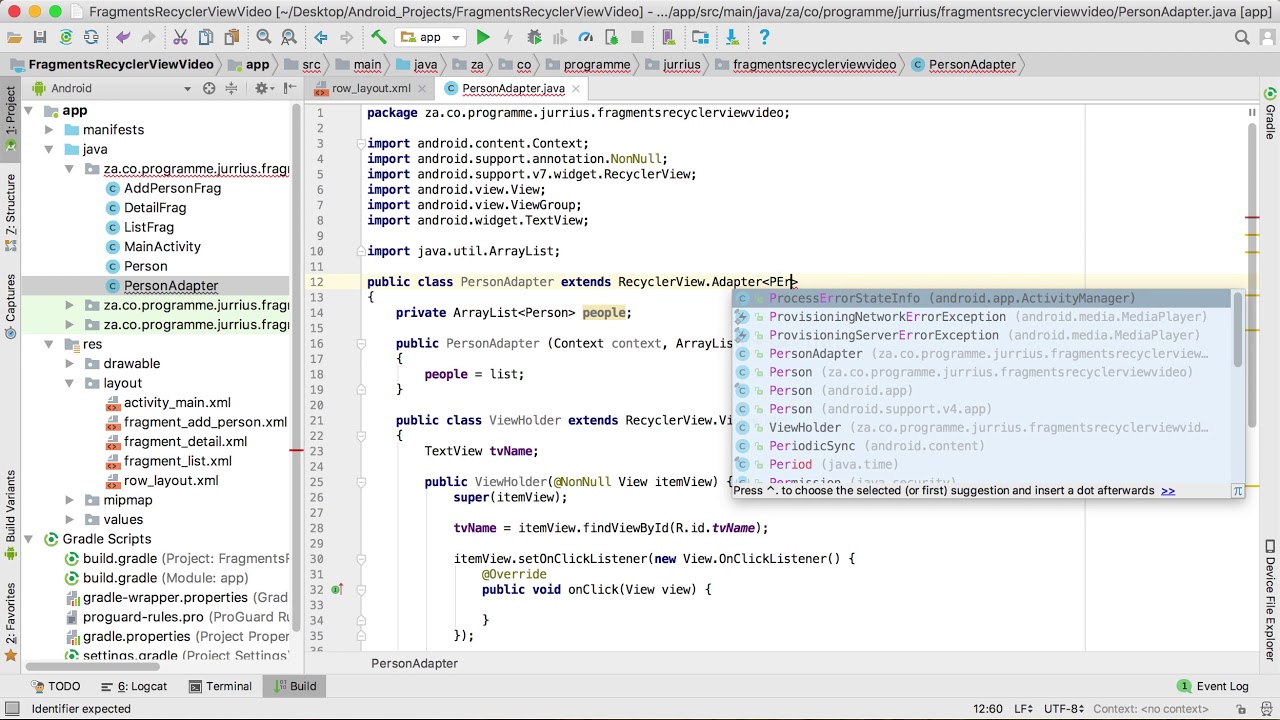Click the Replace icon next to Find
1280x720 pixels.
[289, 37]
